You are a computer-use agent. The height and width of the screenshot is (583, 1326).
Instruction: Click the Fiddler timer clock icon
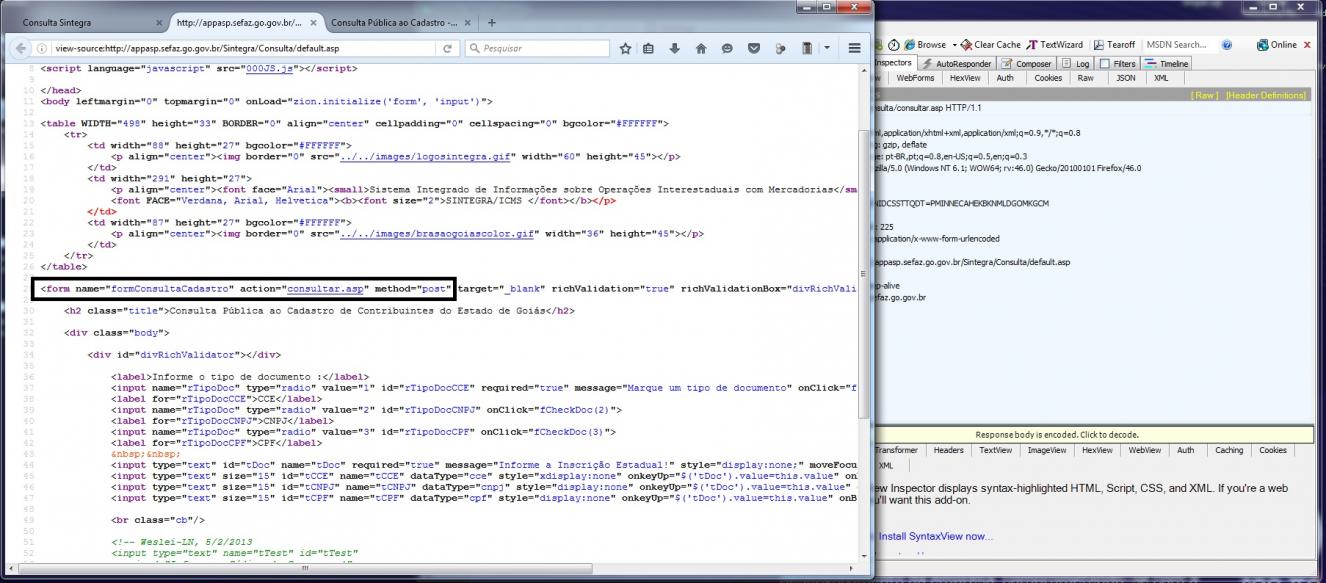point(892,45)
